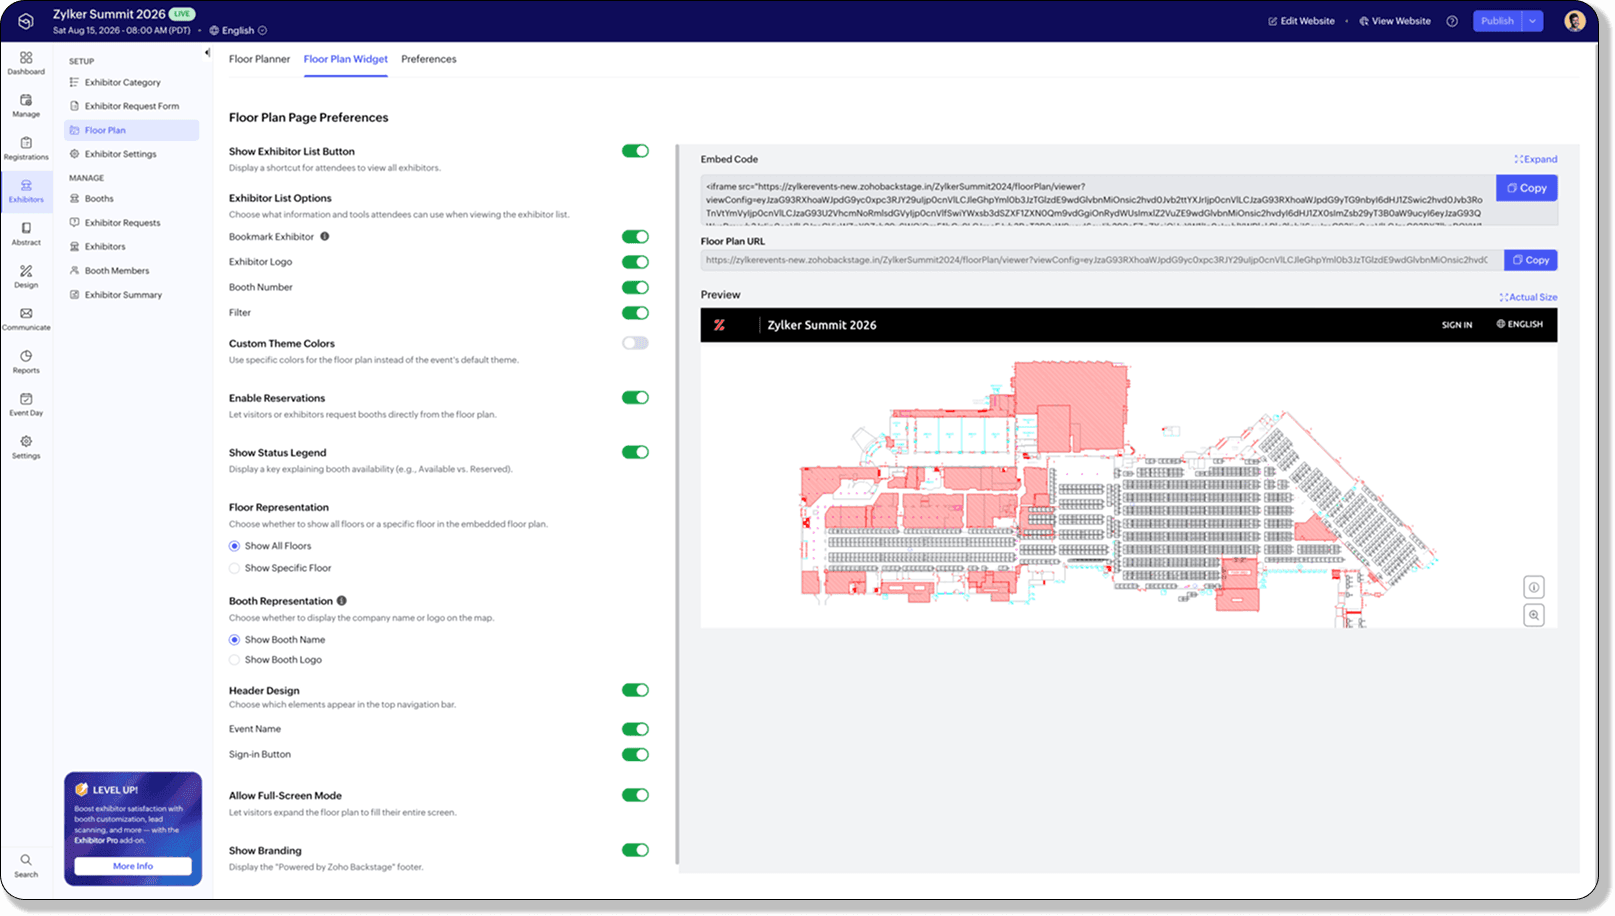Toggle Enable Reservations switch
Screen dimensions: 1615x916
pos(635,397)
